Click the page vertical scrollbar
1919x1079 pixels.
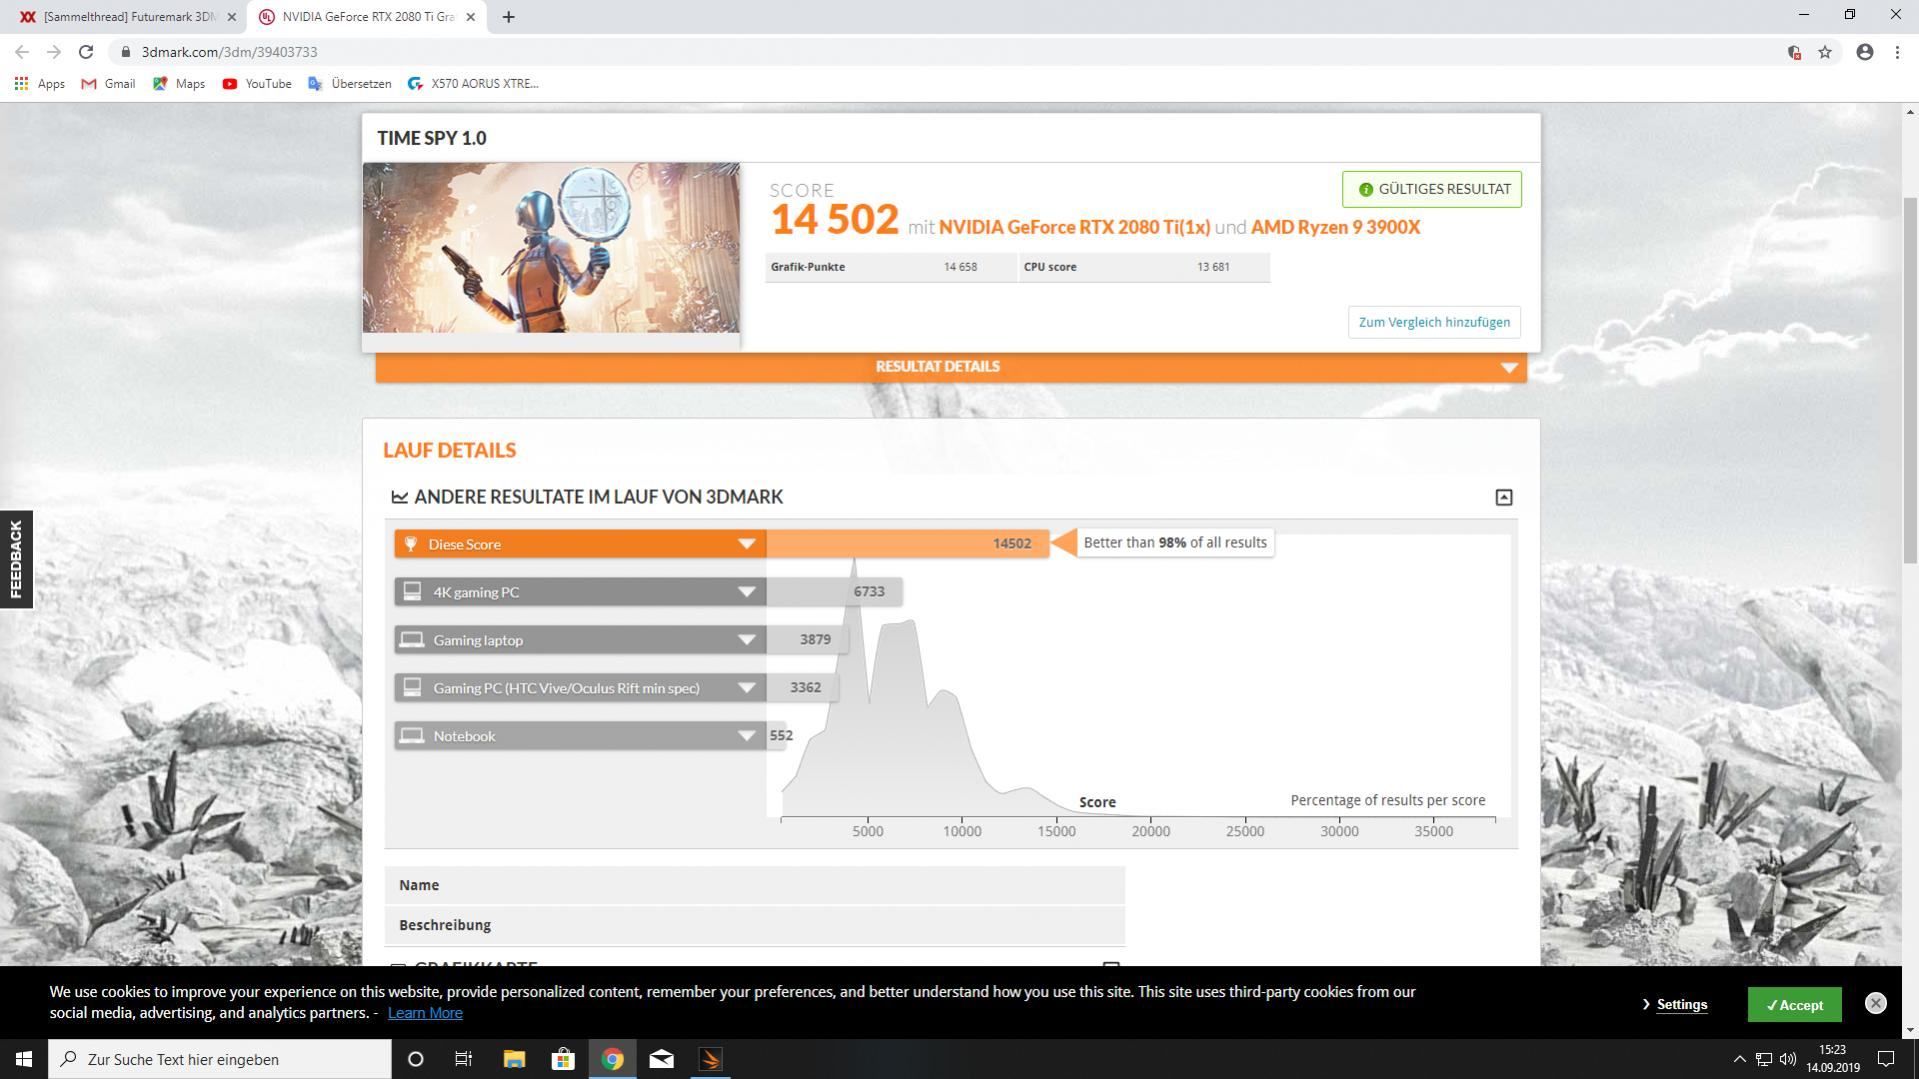pyautogui.click(x=1910, y=380)
